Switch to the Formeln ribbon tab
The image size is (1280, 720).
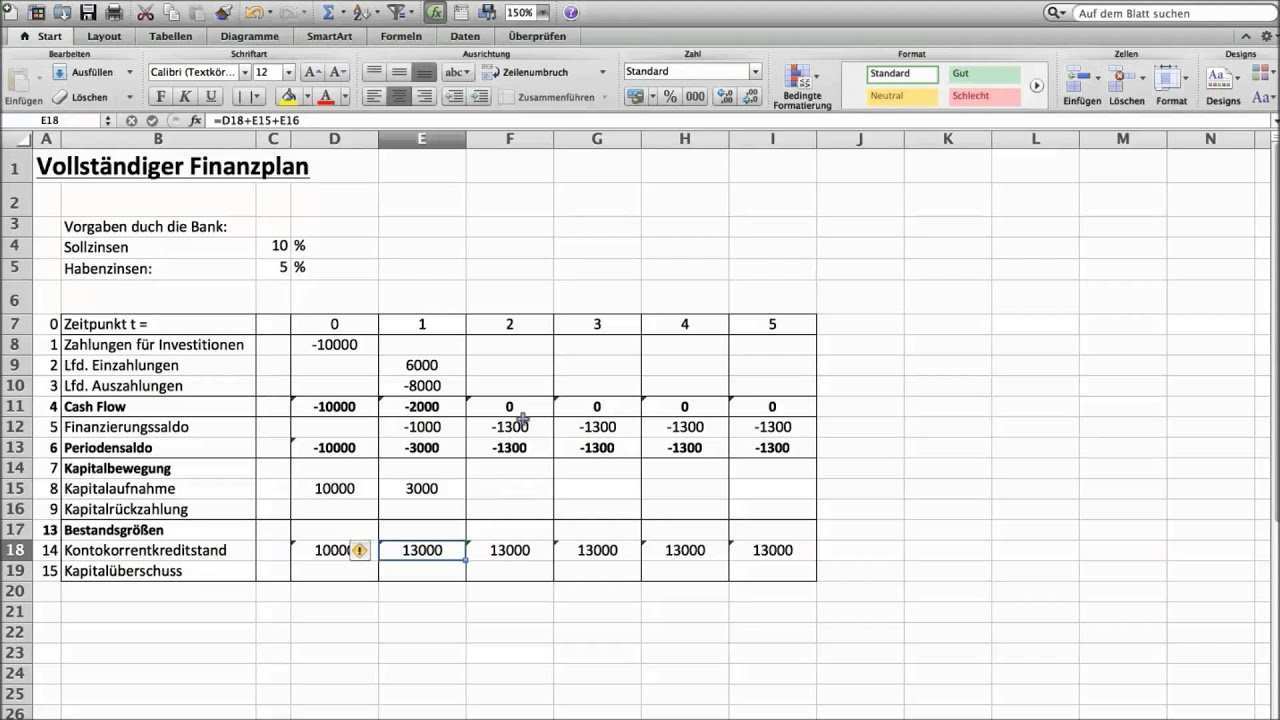point(401,36)
